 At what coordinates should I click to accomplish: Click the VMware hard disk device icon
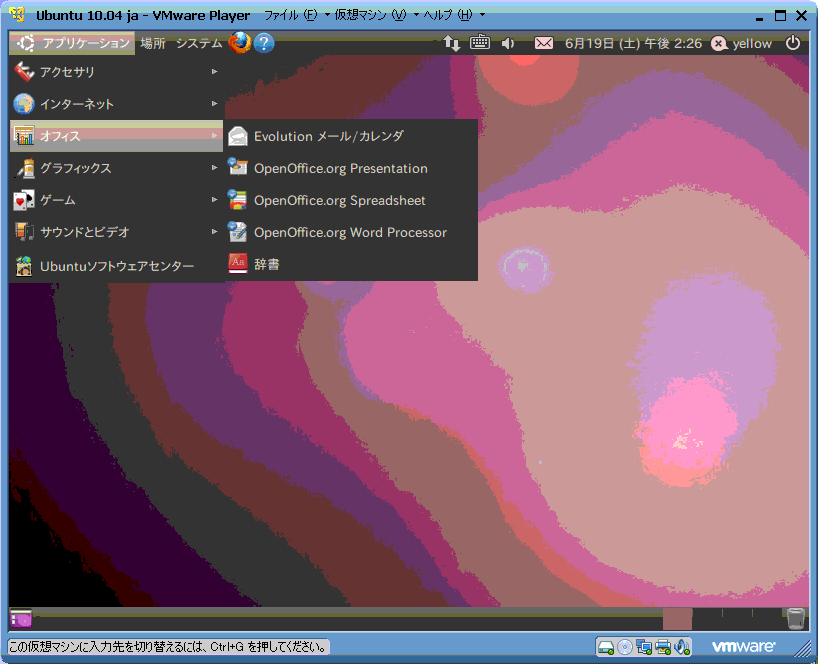[x=606, y=647]
